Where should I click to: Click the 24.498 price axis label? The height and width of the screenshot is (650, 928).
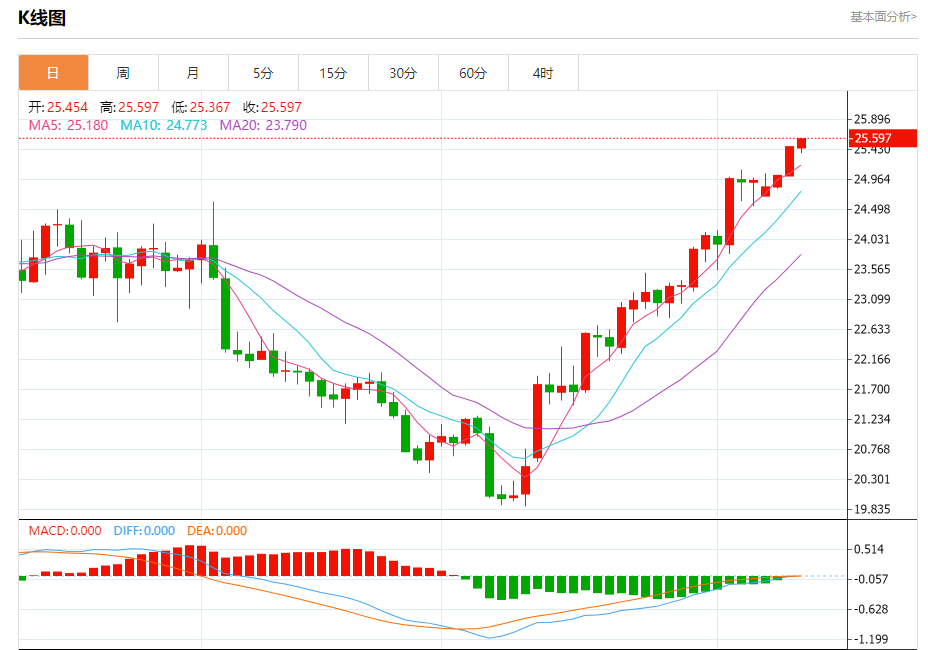(x=872, y=210)
